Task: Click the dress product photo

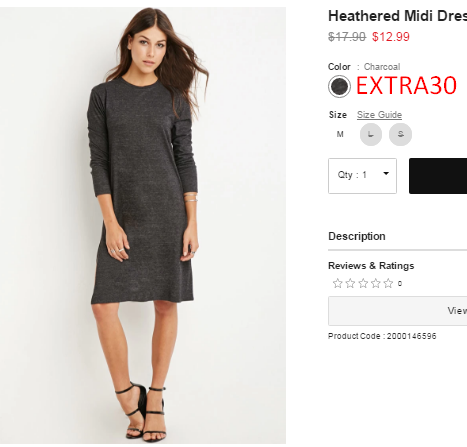Action: click(143, 225)
